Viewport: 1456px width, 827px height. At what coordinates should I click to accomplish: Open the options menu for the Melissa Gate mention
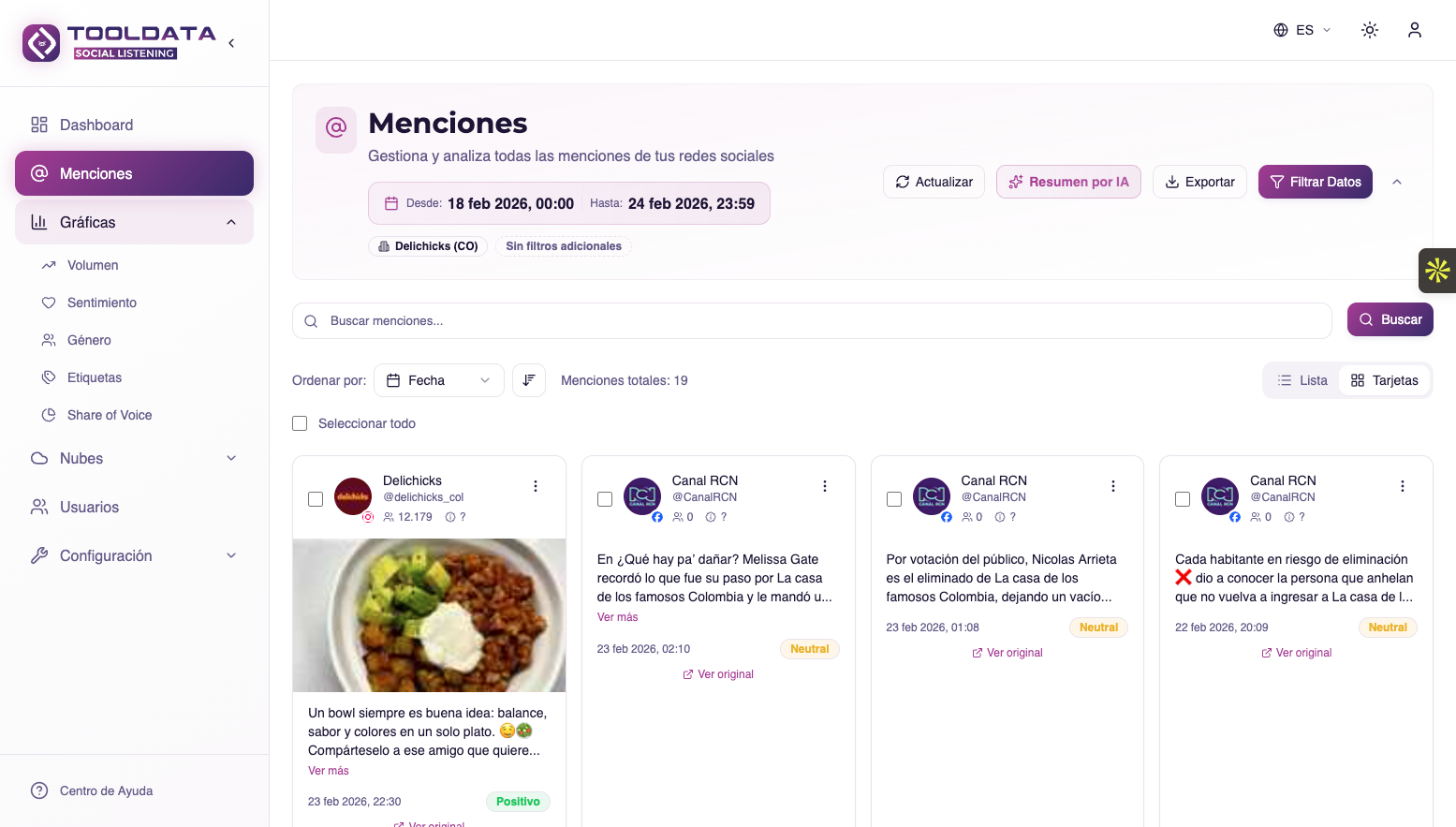[825, 486]
